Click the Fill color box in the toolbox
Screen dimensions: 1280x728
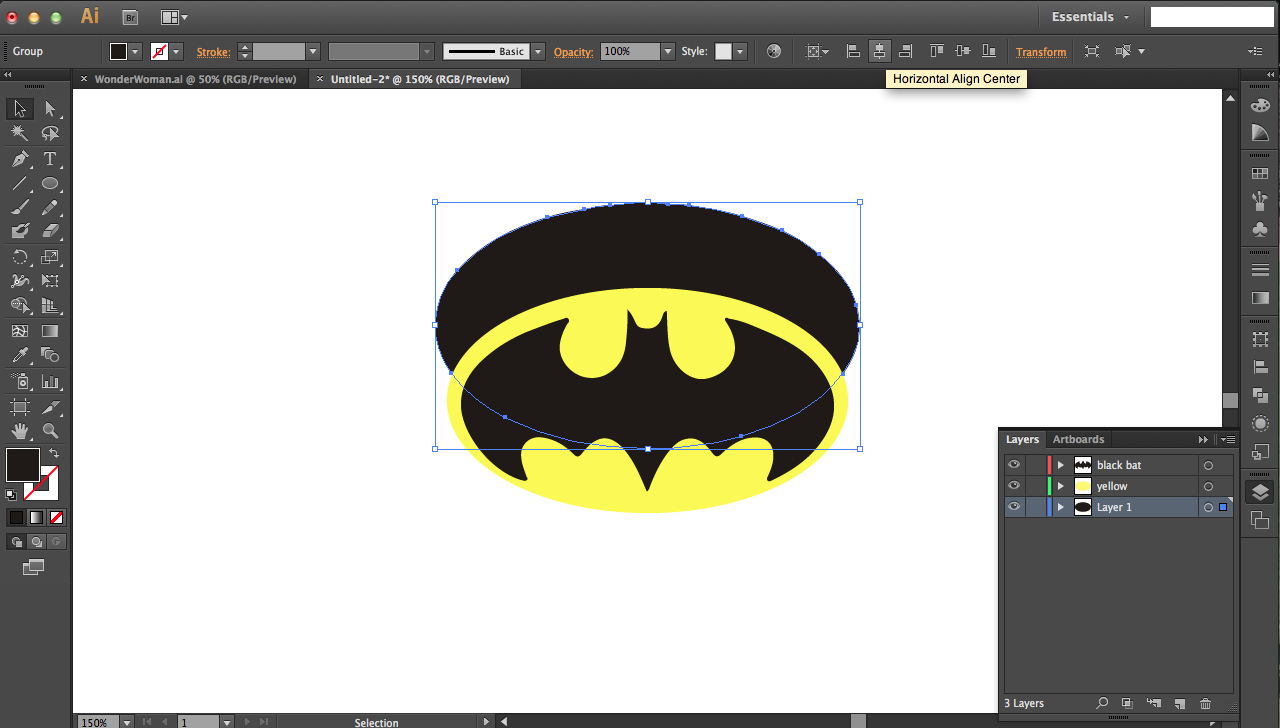tap(23, 465)
